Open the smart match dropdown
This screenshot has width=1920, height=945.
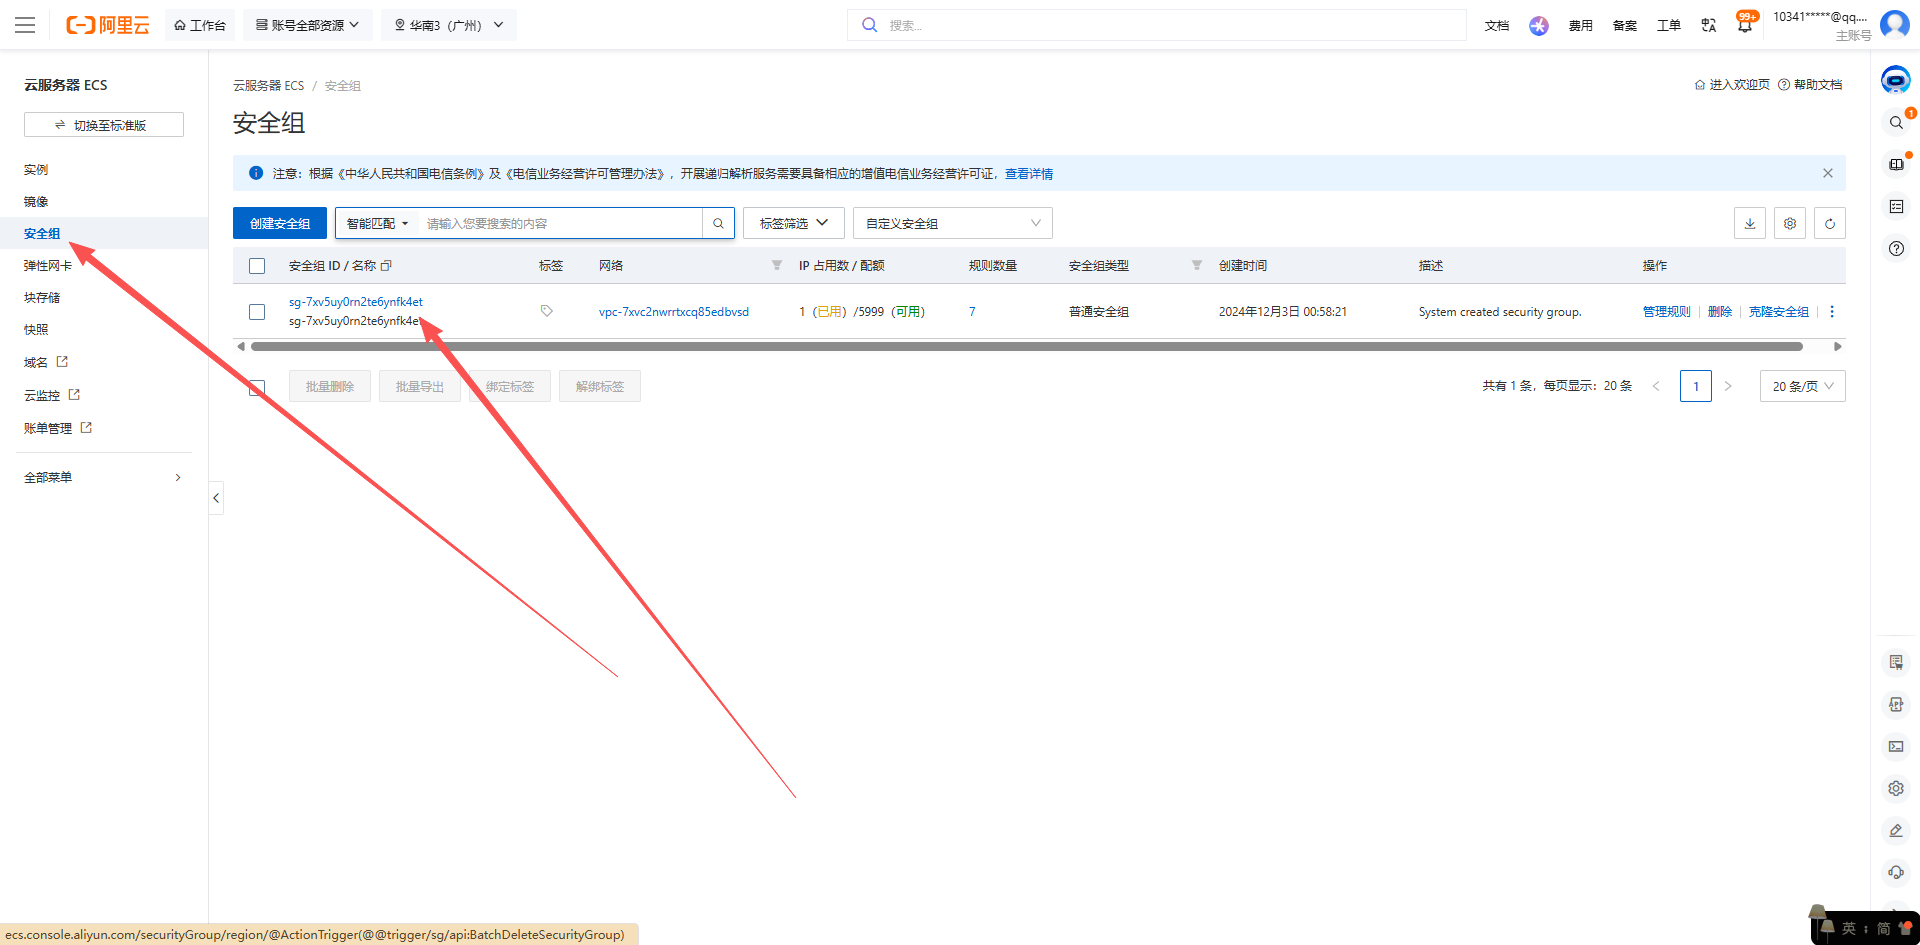(377, 223)
